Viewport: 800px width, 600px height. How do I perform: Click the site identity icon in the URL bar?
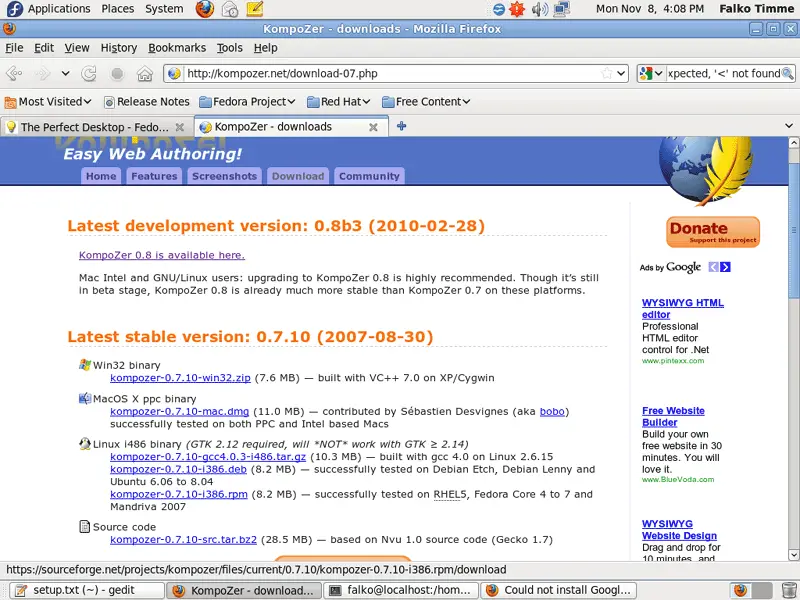pyautogui.click(x=174, y=73)
